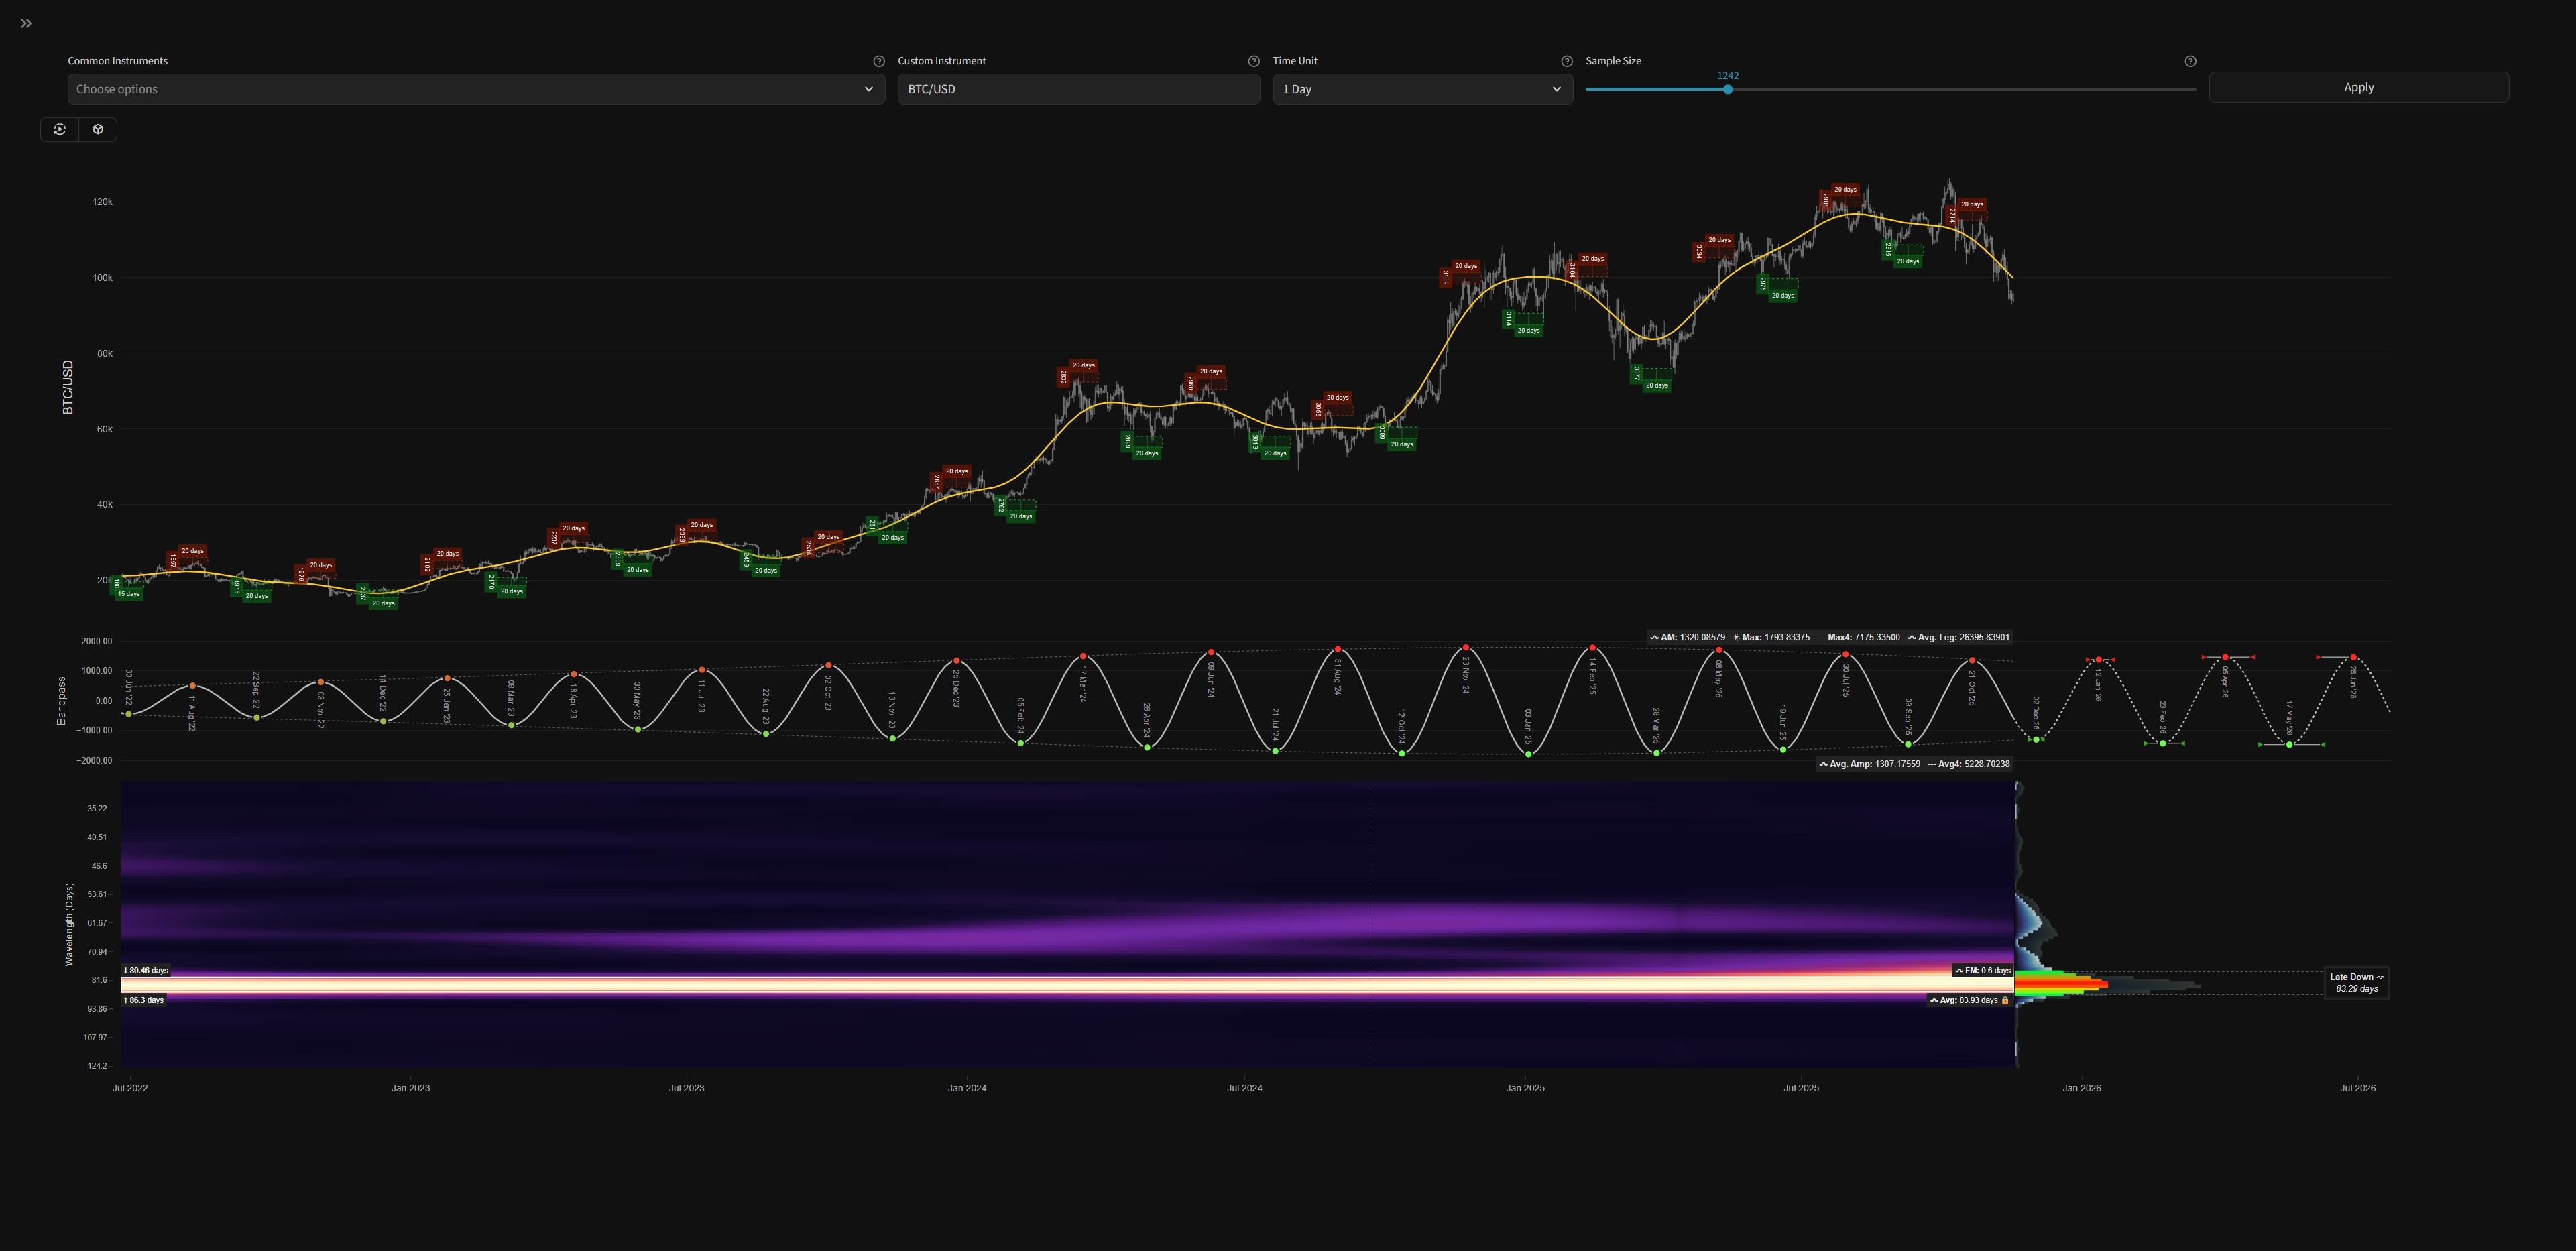Open the Common Instruments help tooltip icon
The height and width of the screenshot is (1251, 2576).
pos(879,61)
